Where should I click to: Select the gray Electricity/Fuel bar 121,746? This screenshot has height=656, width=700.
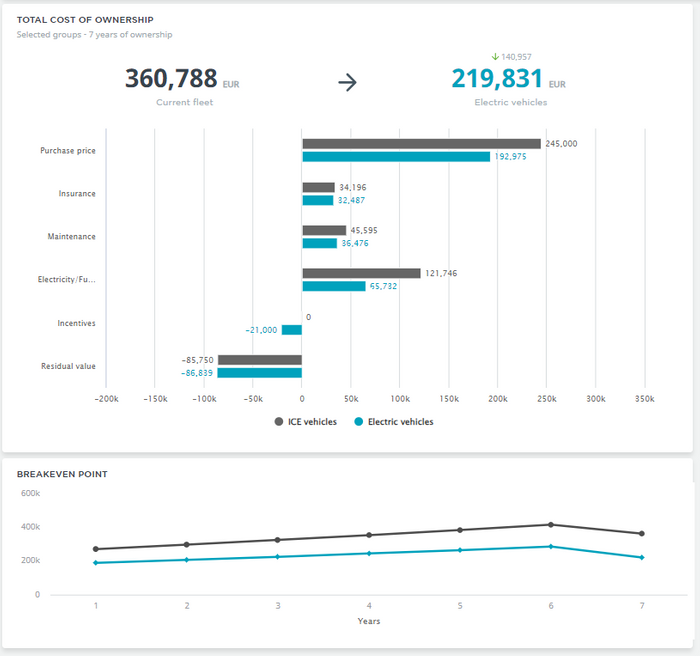pos(361,273)
